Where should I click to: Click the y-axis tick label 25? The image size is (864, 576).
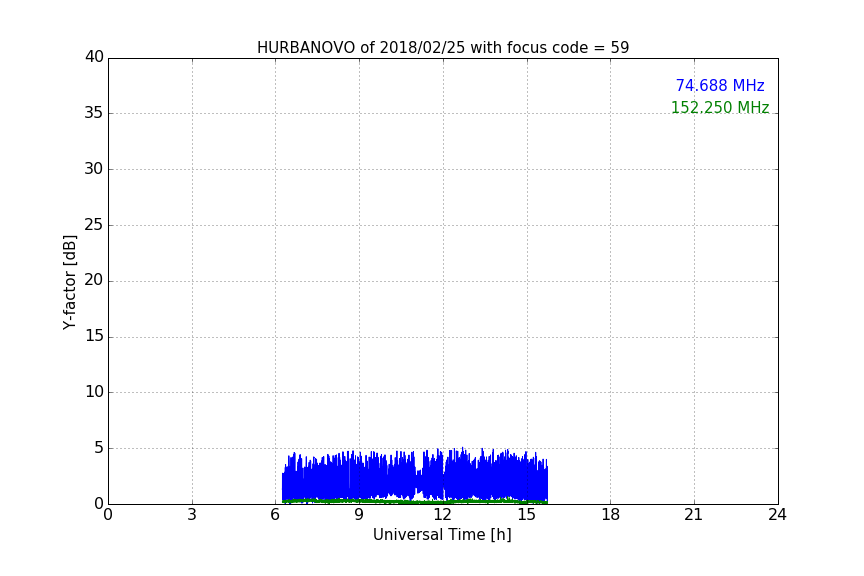point(94,224)
